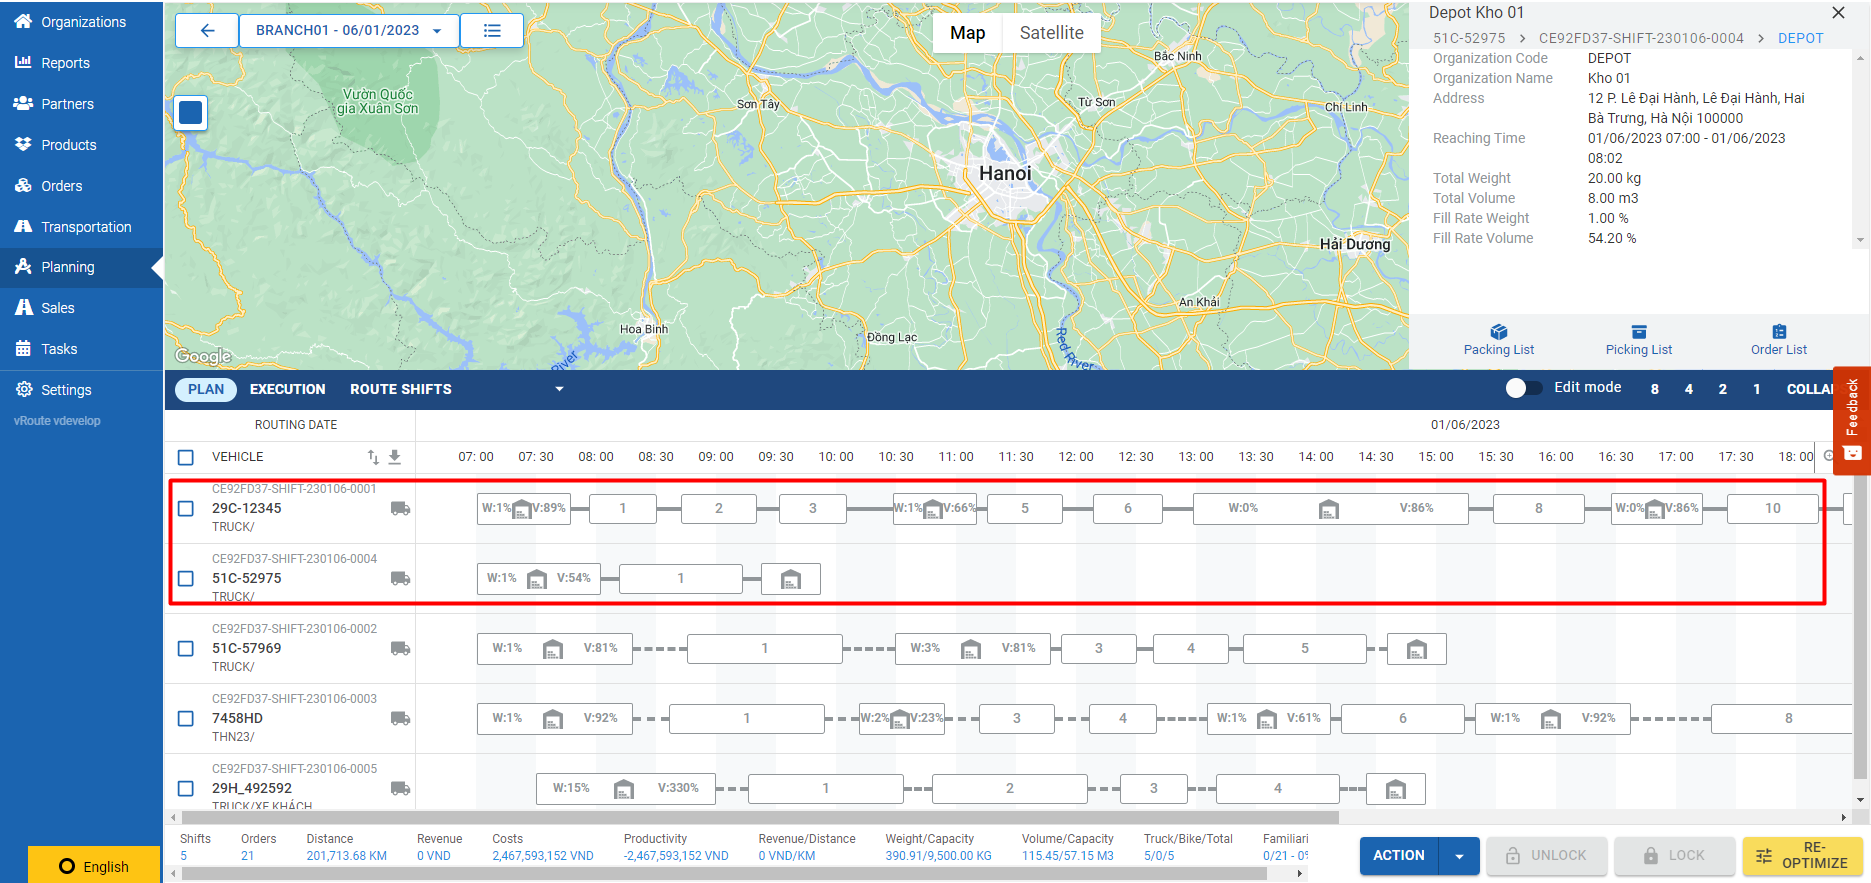This screenshot has width=1871, height=883.
Task: Click the end depot icon of route 51C-57969
Action: pos(1417,649)
